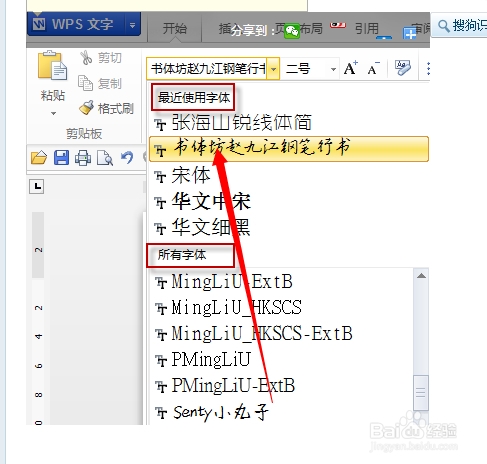Click the font list scrollbar thumb
The image size is (487, 464).
[421, 392]
